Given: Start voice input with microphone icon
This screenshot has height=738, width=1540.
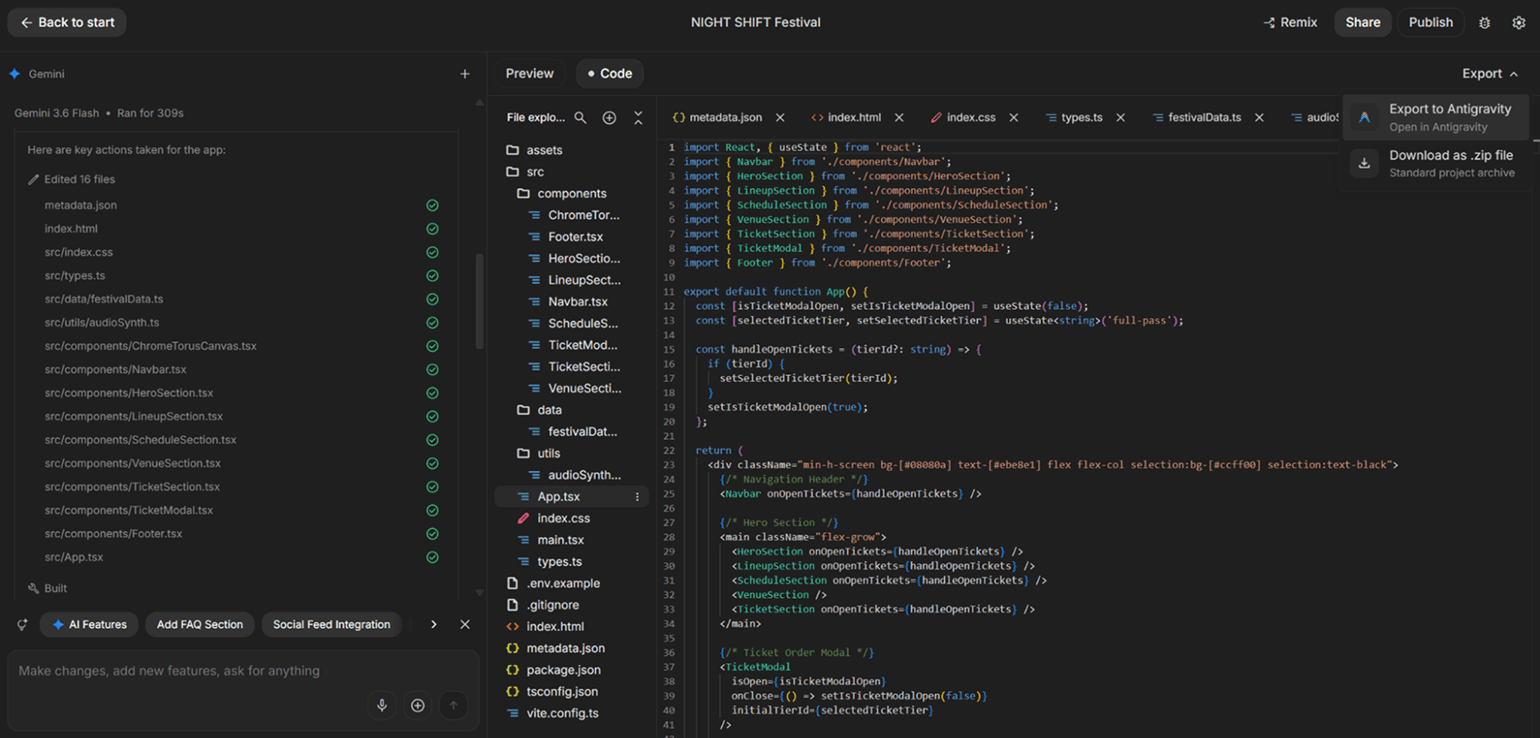Looking at the screenshot, I should coord(381,705).
